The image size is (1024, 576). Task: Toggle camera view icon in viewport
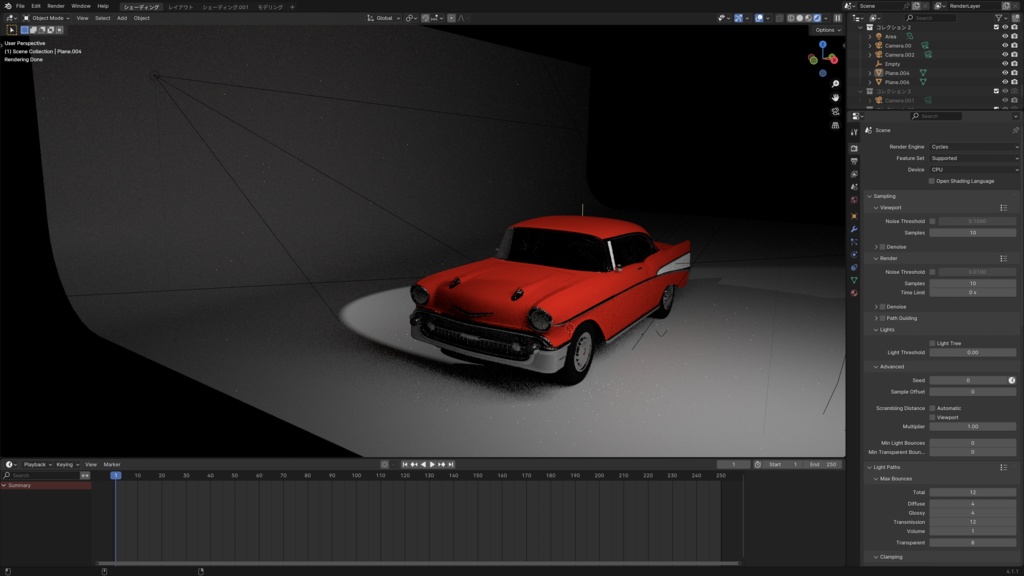[x=835, y=112]
